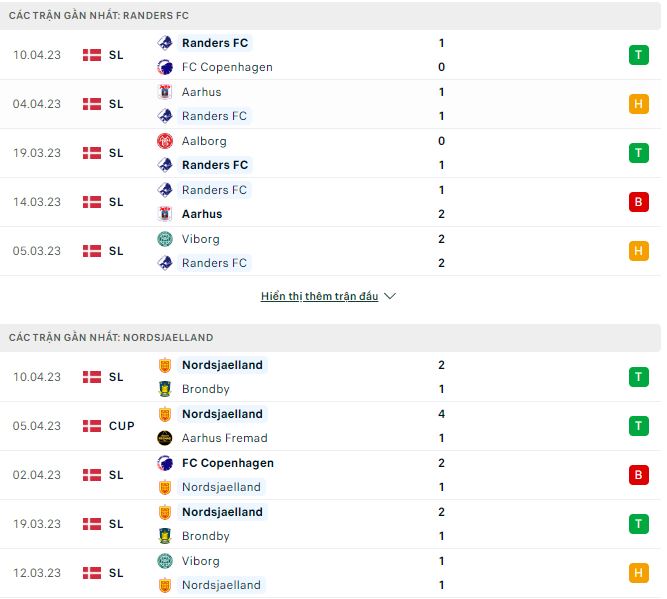Click orange H badge for 04.04.23 match
The width and height of the screenshot is (667, 599).
(638, 104)
